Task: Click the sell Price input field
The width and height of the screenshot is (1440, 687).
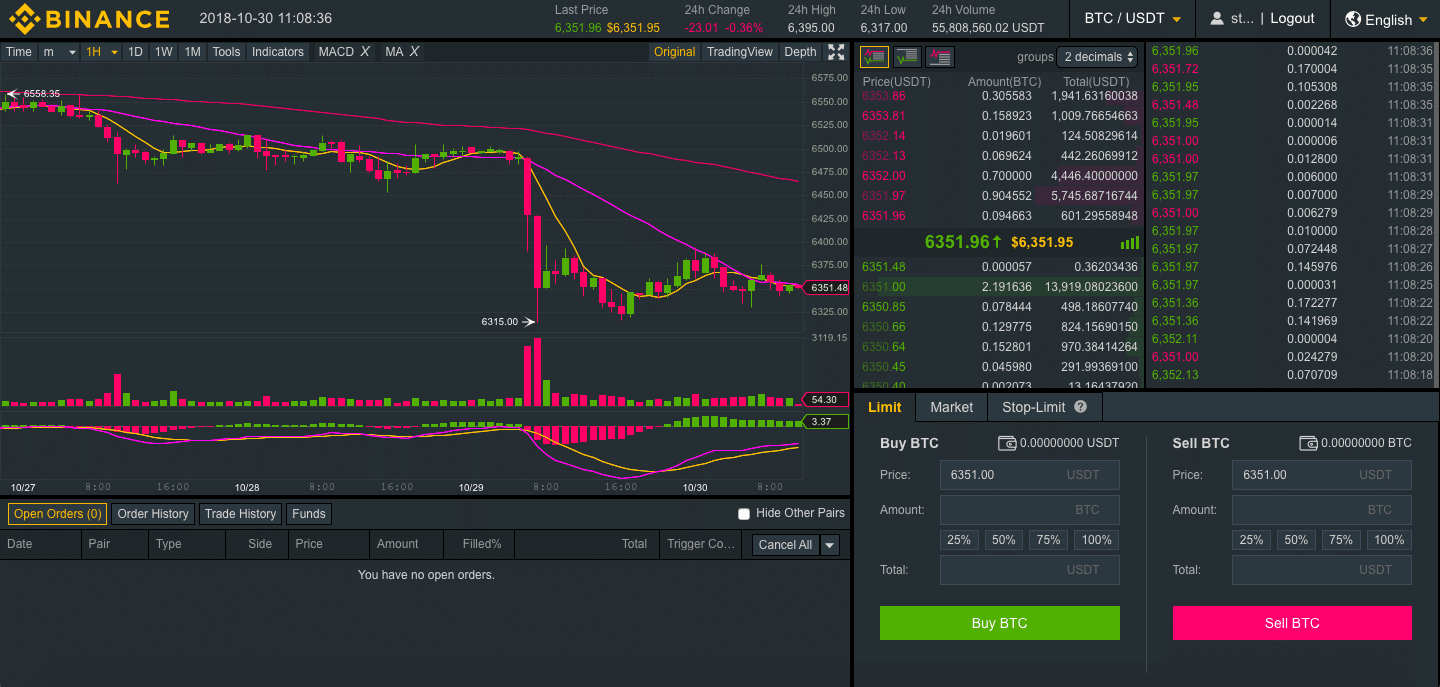Action: click(1321, 474)
